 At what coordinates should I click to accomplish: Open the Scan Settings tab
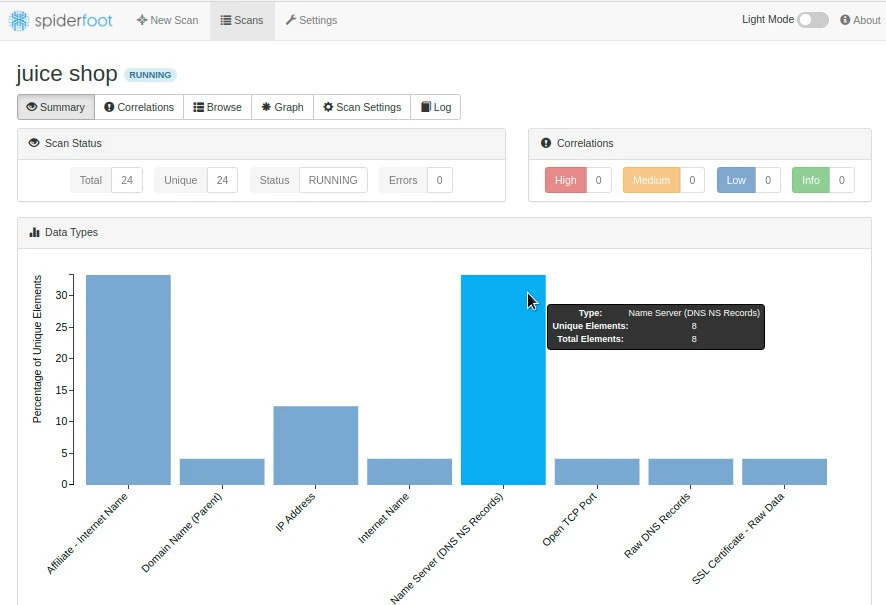point(362,107)
